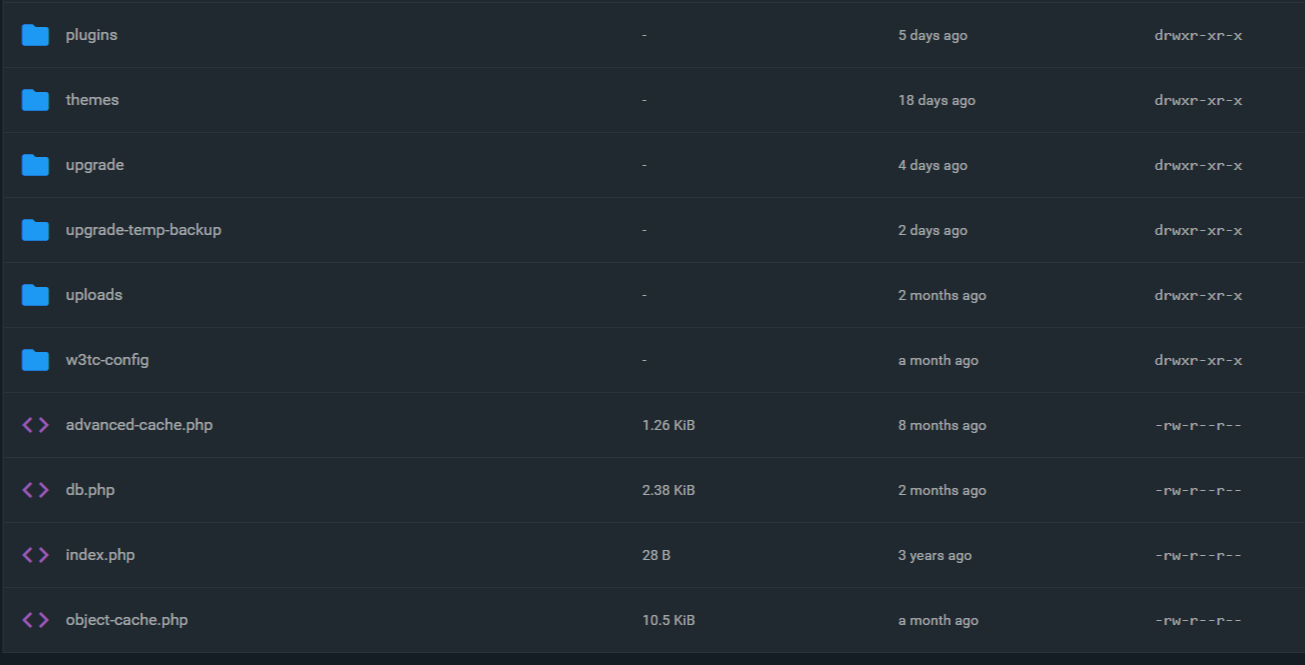Open the object-cache.php file name

[126, 620]
